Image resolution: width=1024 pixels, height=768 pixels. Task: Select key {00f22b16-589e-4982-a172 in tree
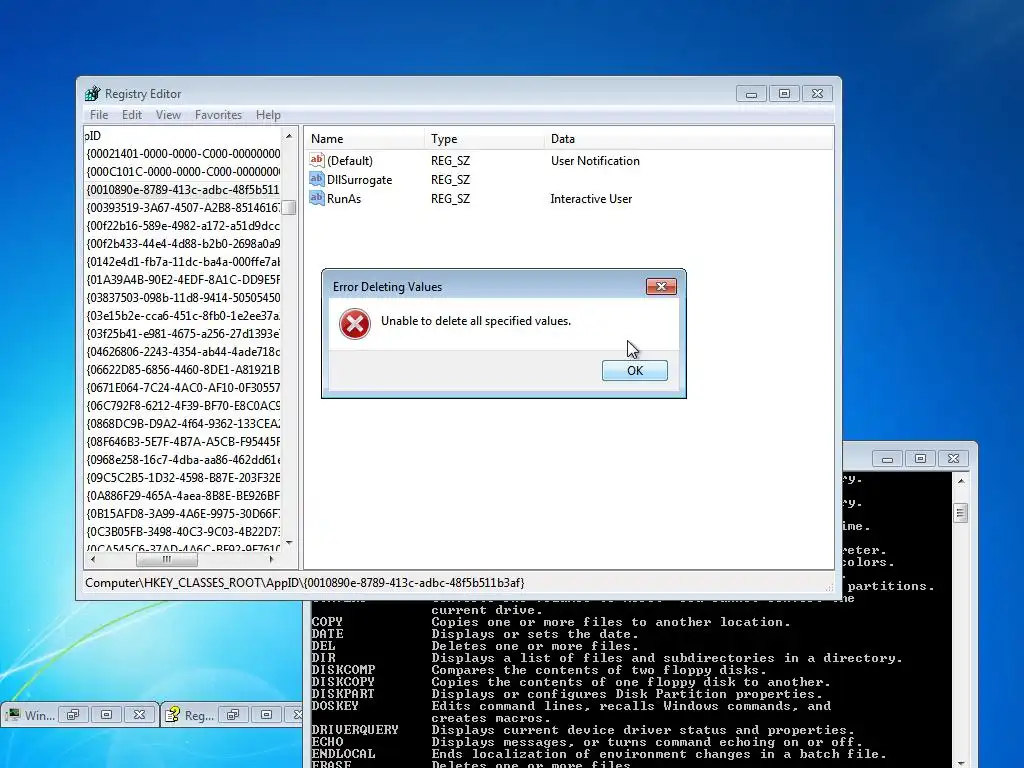(x=183, y=226)
